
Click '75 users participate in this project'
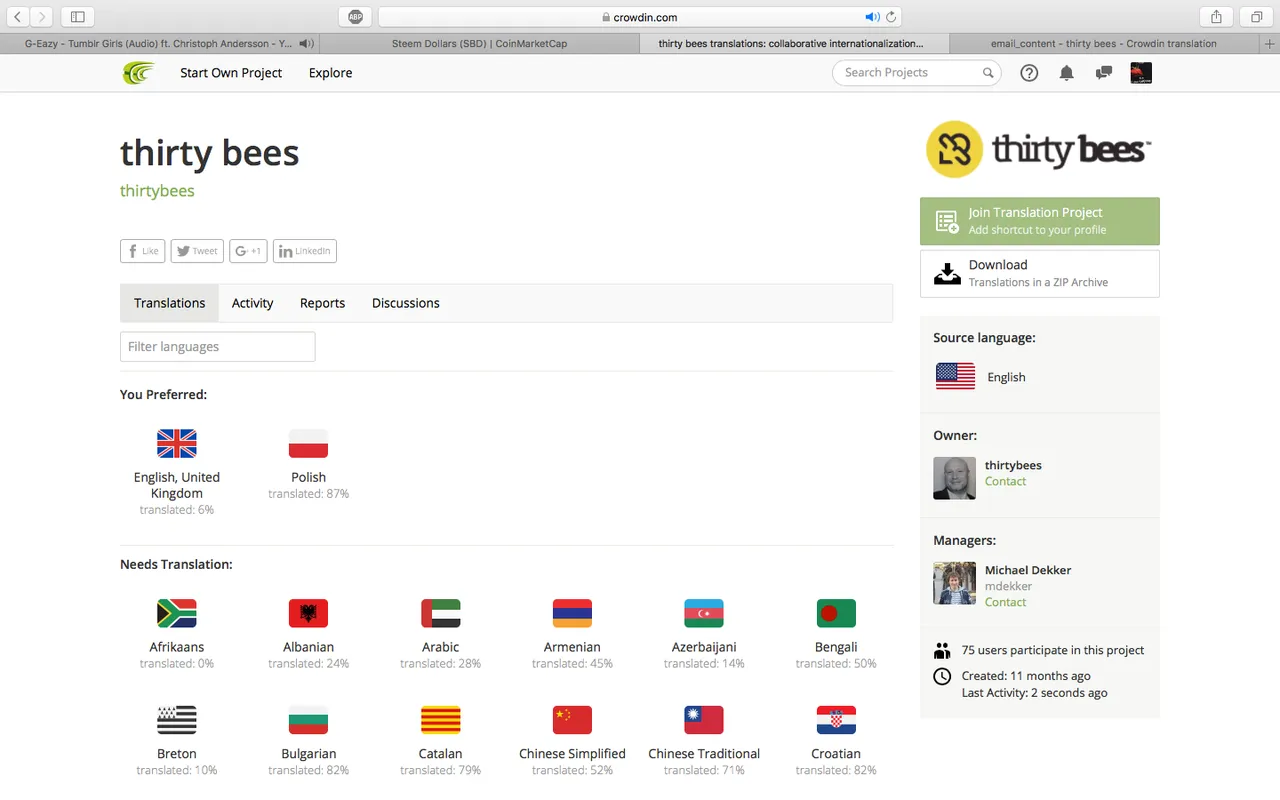point(1053,650)
